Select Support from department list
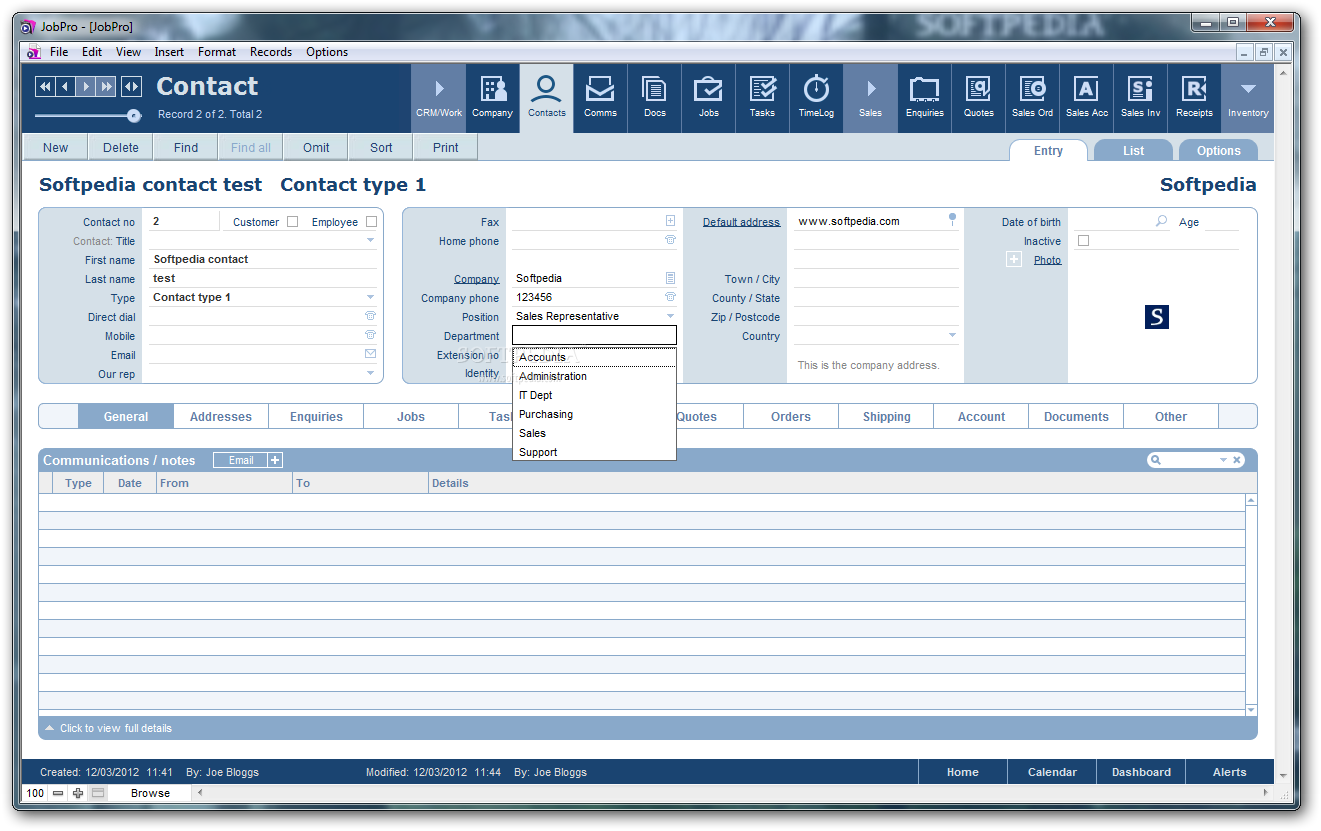This screenshot has height=831, width=1321. [594, 452]
